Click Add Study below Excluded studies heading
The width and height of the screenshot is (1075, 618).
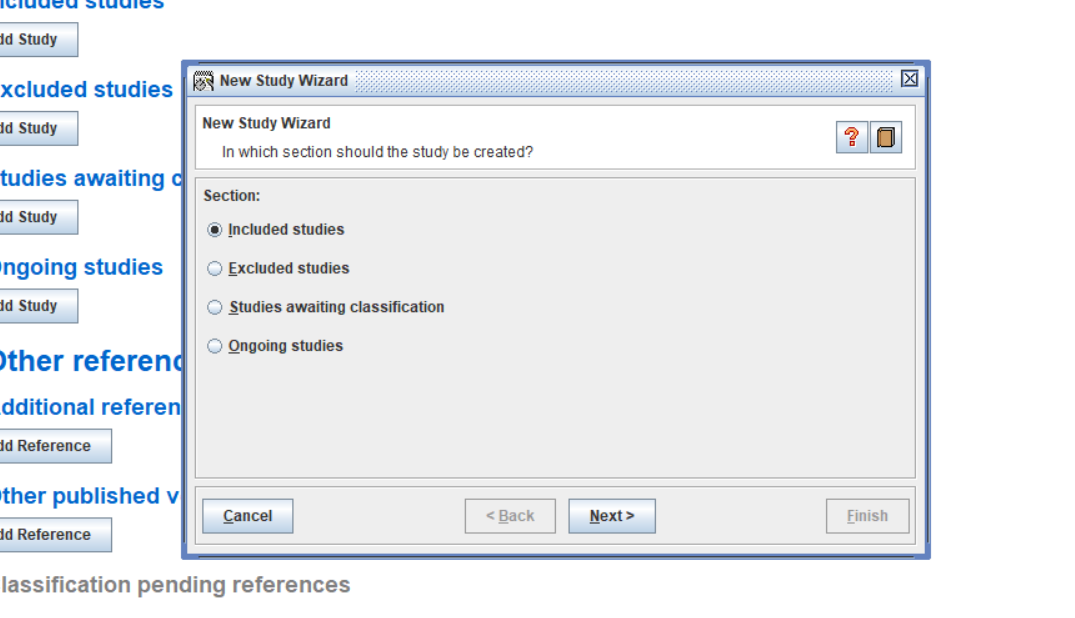35,129
